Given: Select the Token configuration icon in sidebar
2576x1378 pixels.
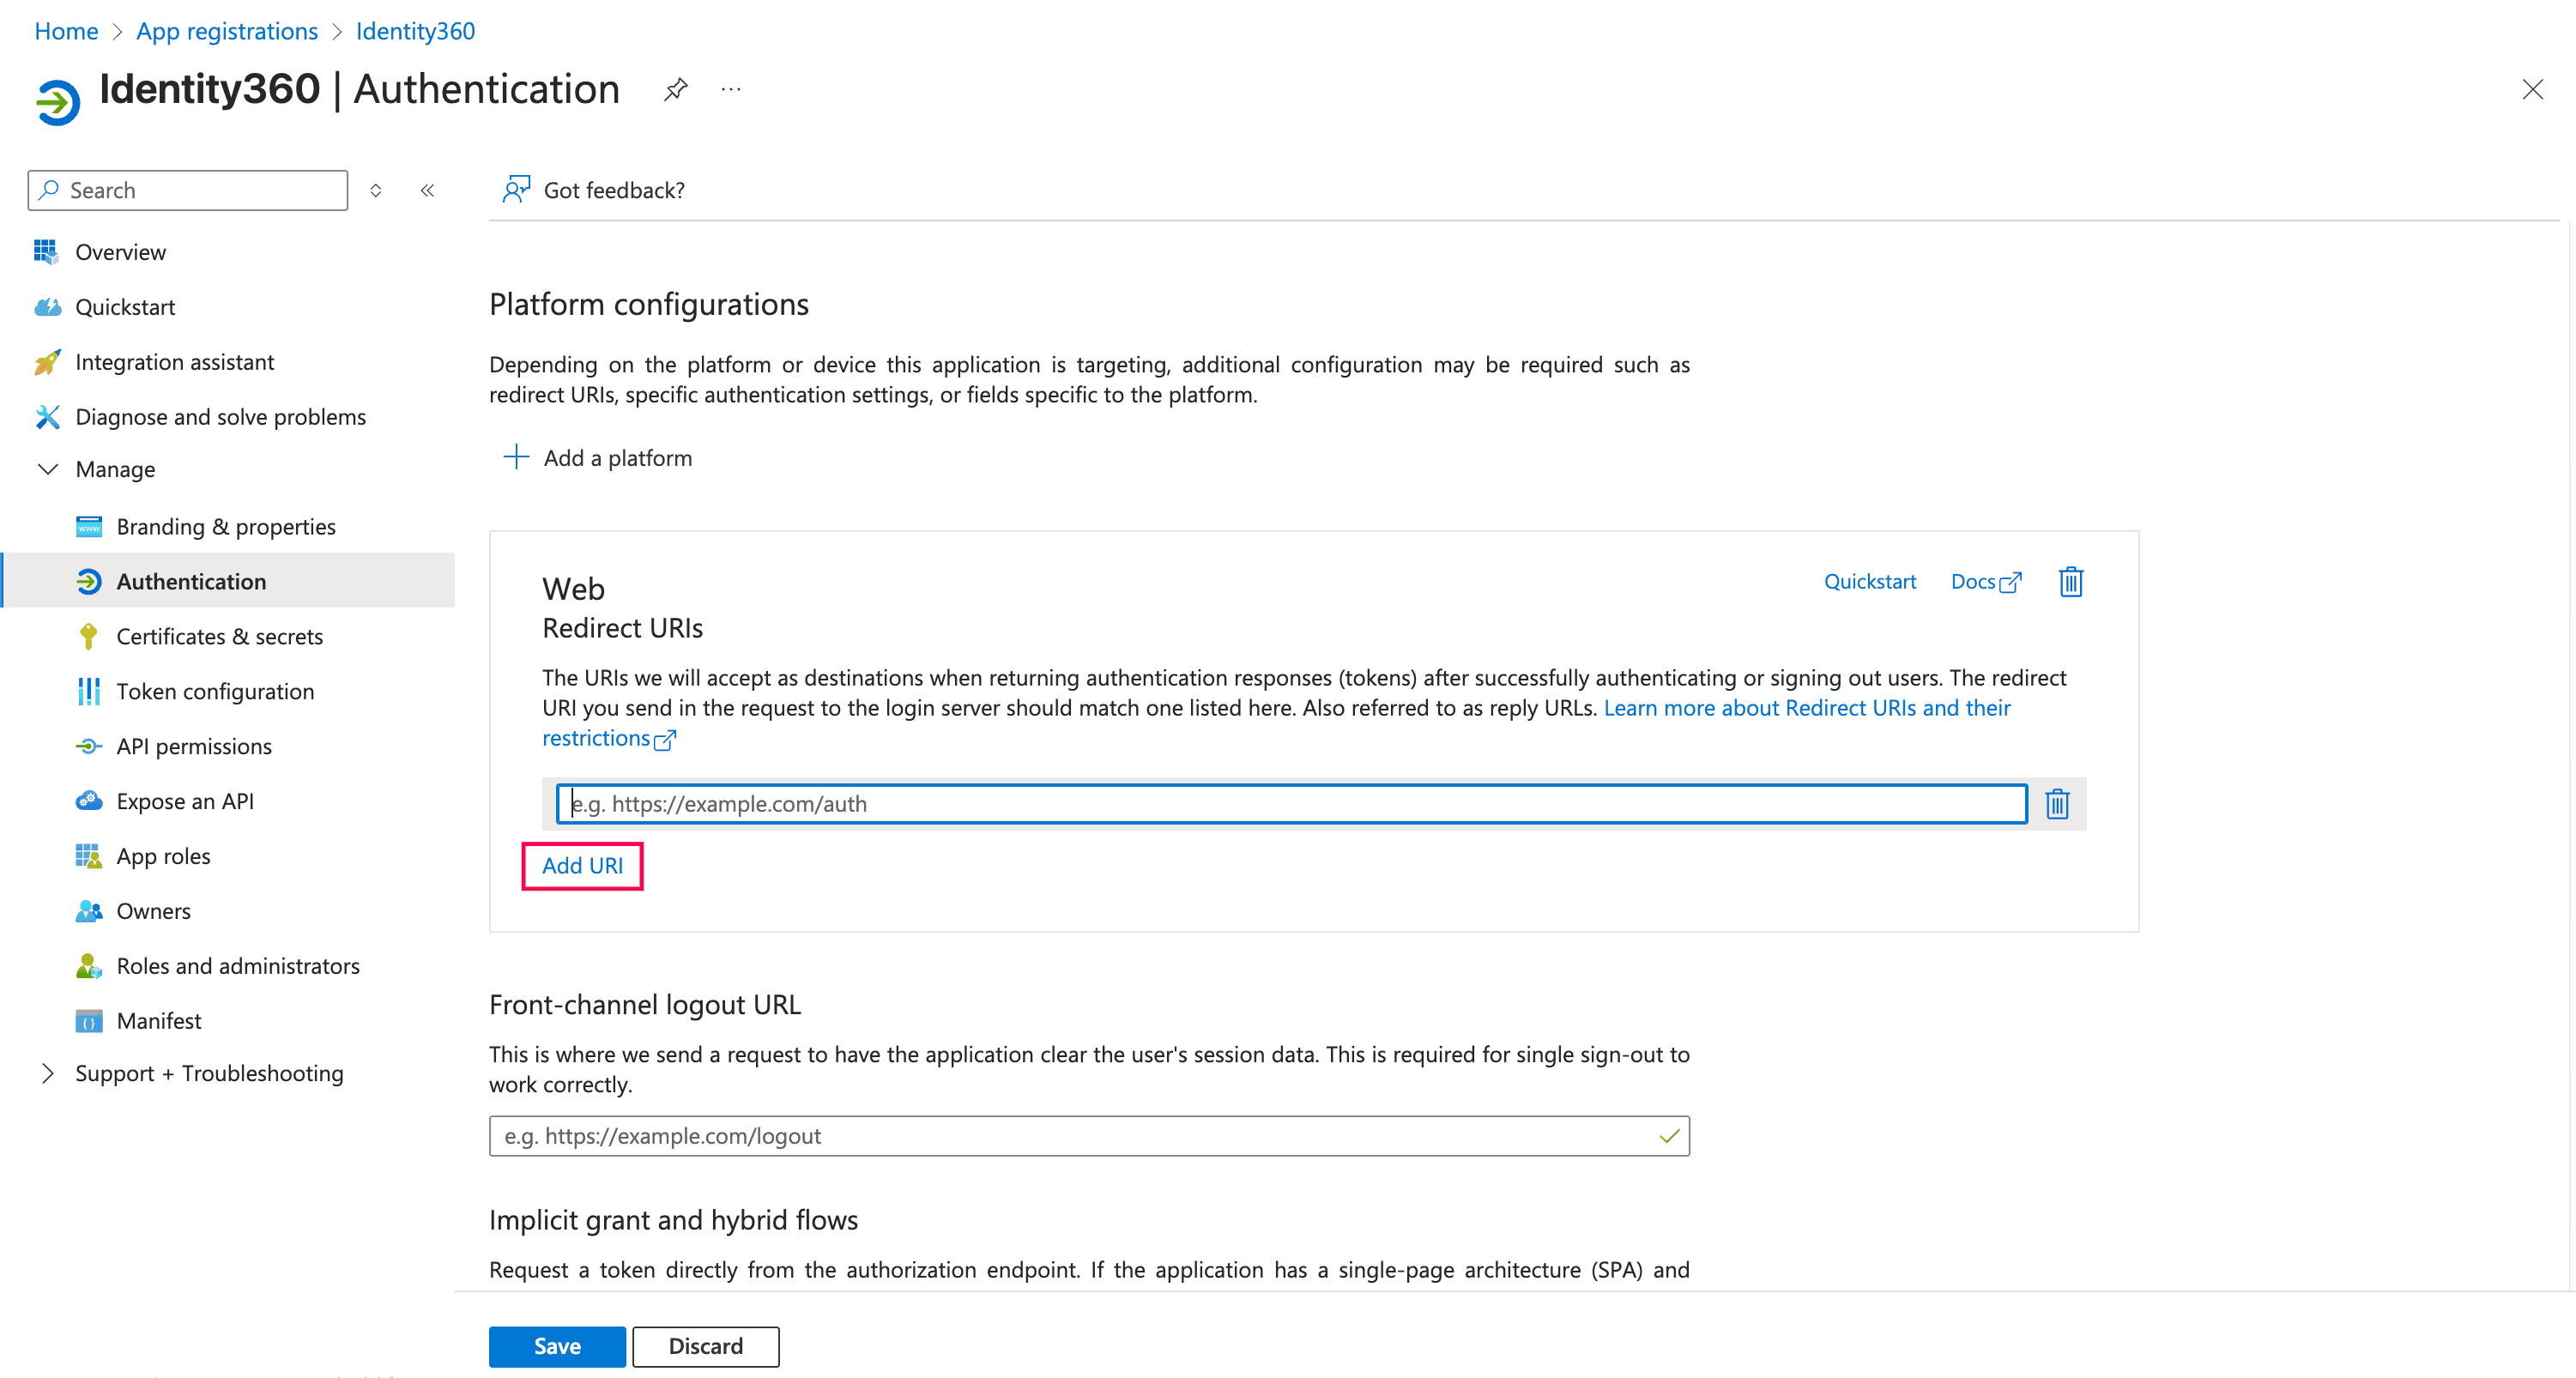Looking at the screenshot, I should click(89, 691).
